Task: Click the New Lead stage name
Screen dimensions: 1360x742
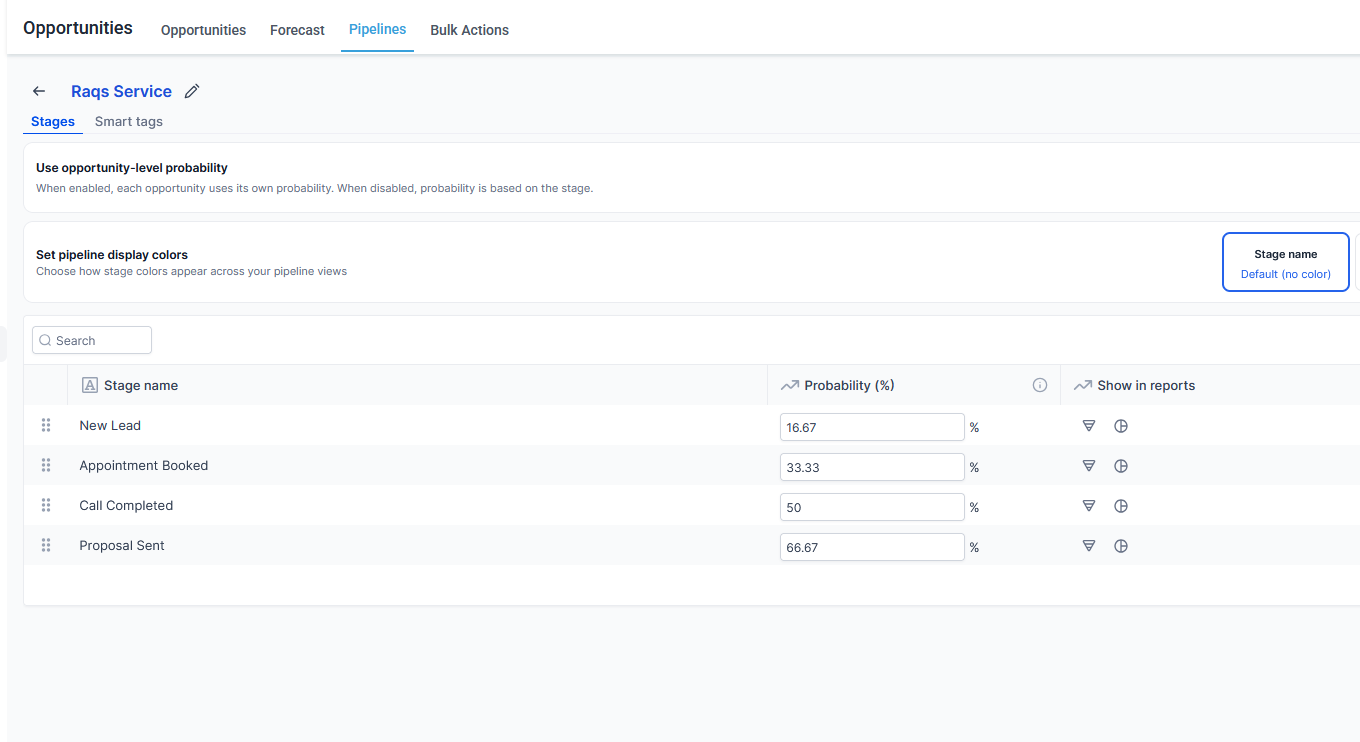Action: (x=110, y=425)
